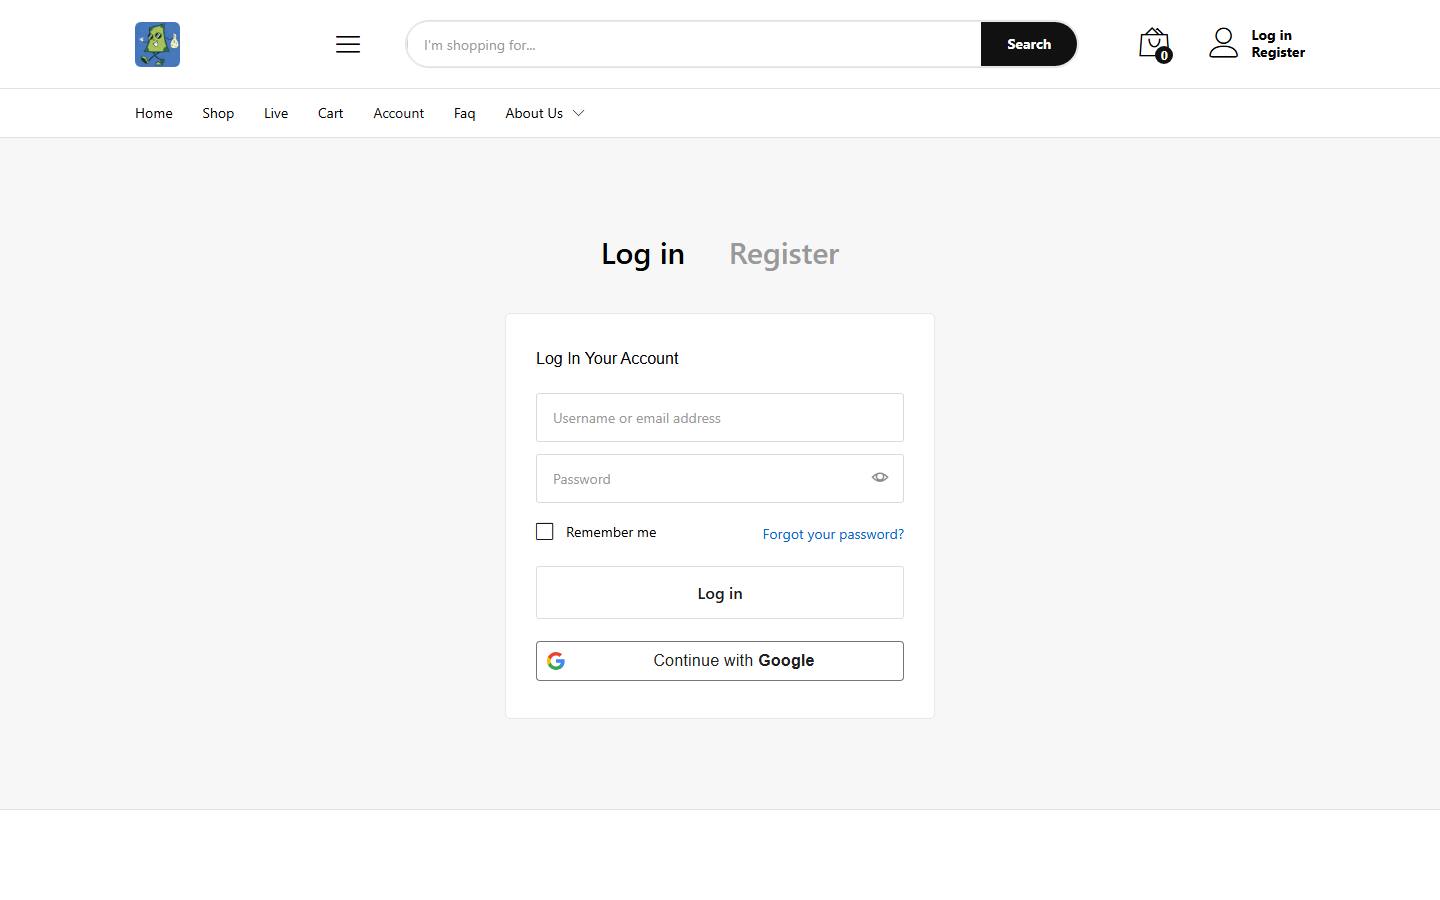
Task: Click the Log In Your Account text
Action: tap(607, 358)
